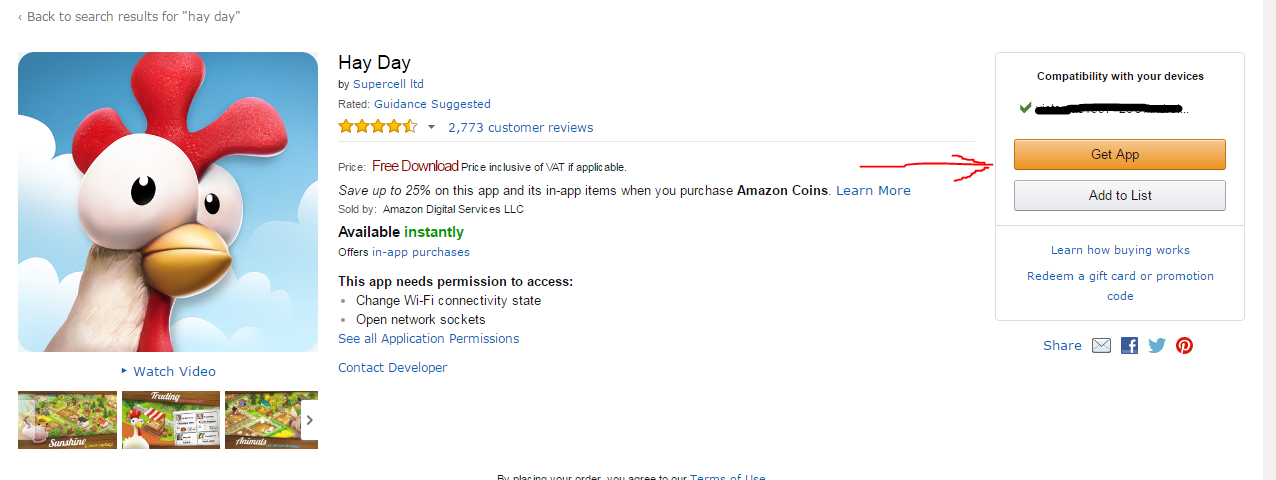The image size is (1276, 480).
Task: Expand the rating breakdown dropdown arrow
Action: pyautogui.click(x=432, y=127)
